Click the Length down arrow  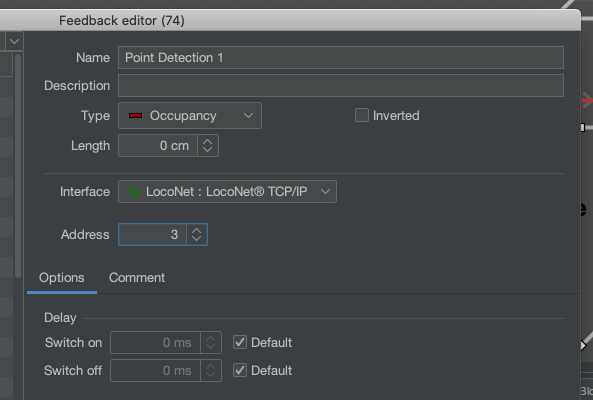pyautogui.click(x=207, y=150)
